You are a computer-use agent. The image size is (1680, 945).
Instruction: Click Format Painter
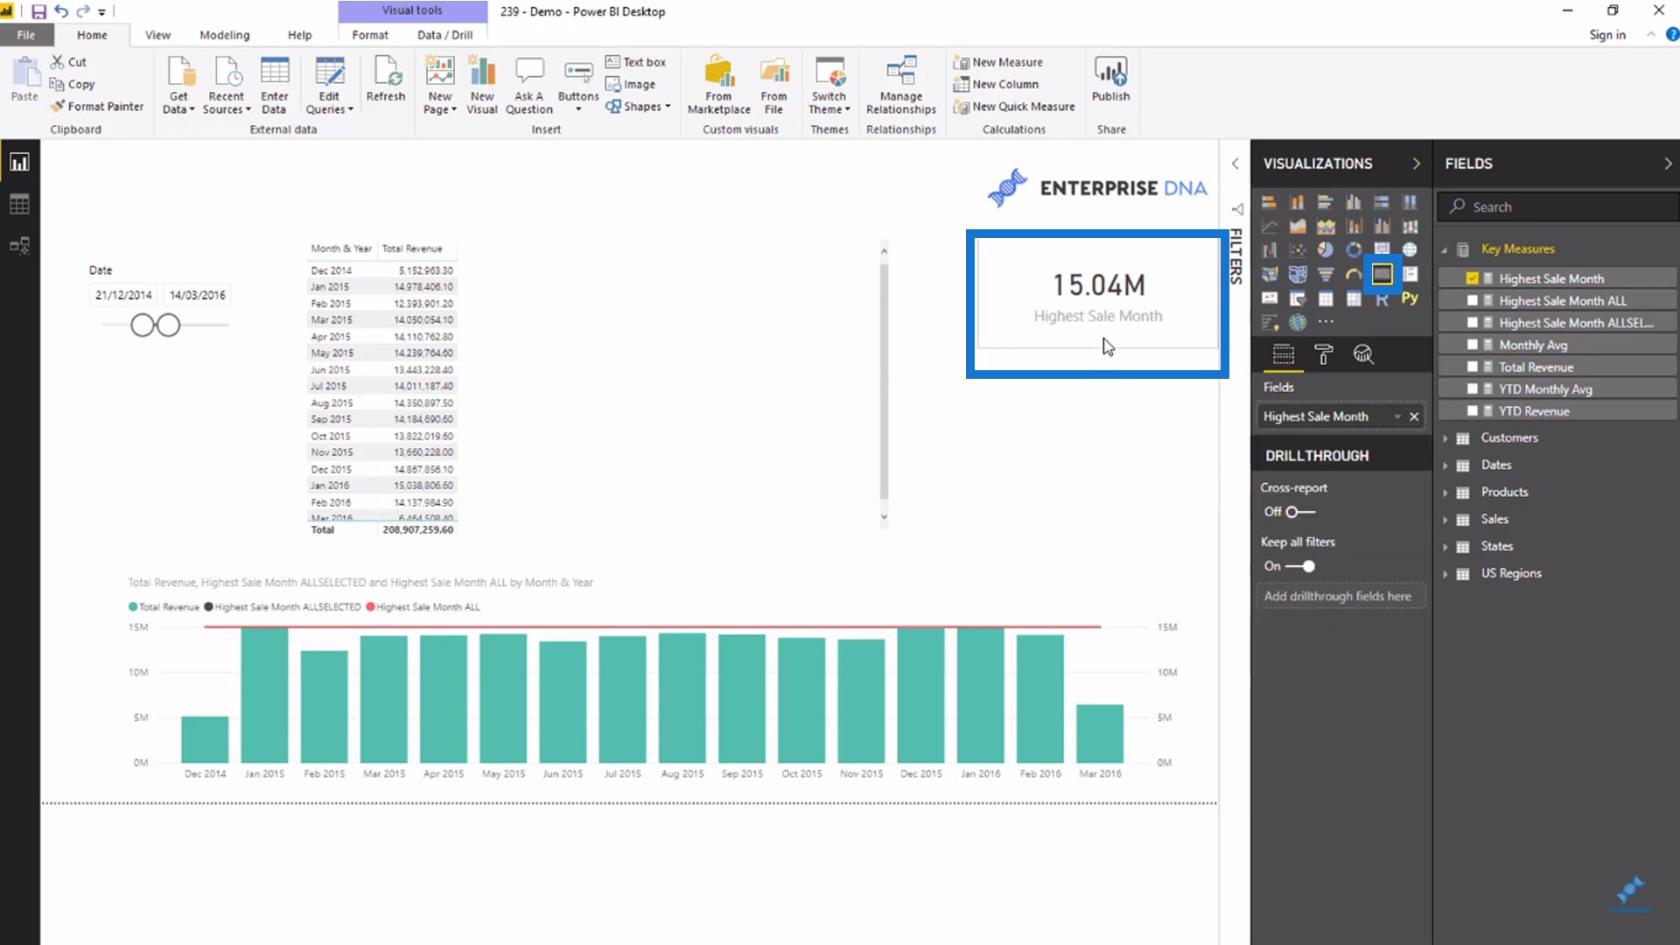(x=97, y=106)
